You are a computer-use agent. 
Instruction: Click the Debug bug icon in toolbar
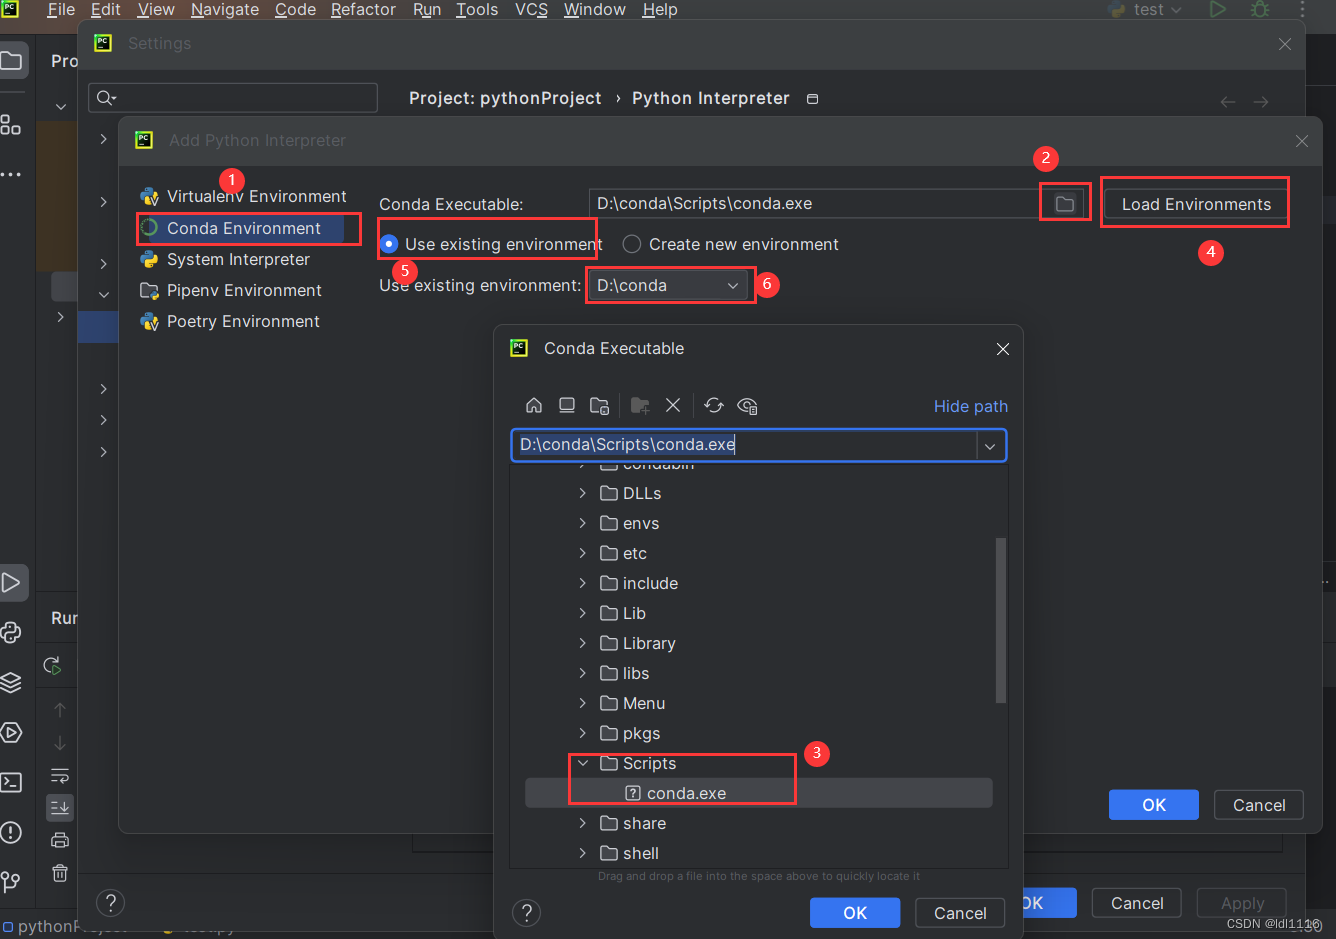point(1260,9)
